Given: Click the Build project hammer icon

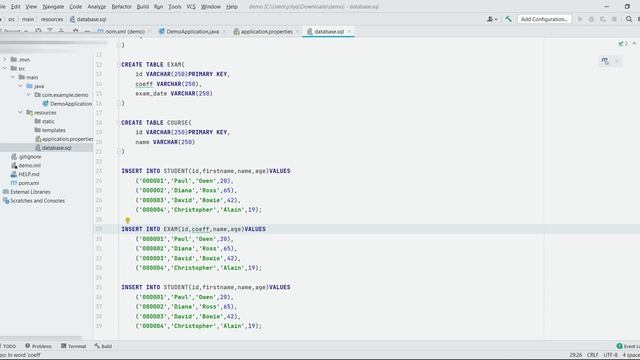Looking at the screenshot, I should 508,19.
